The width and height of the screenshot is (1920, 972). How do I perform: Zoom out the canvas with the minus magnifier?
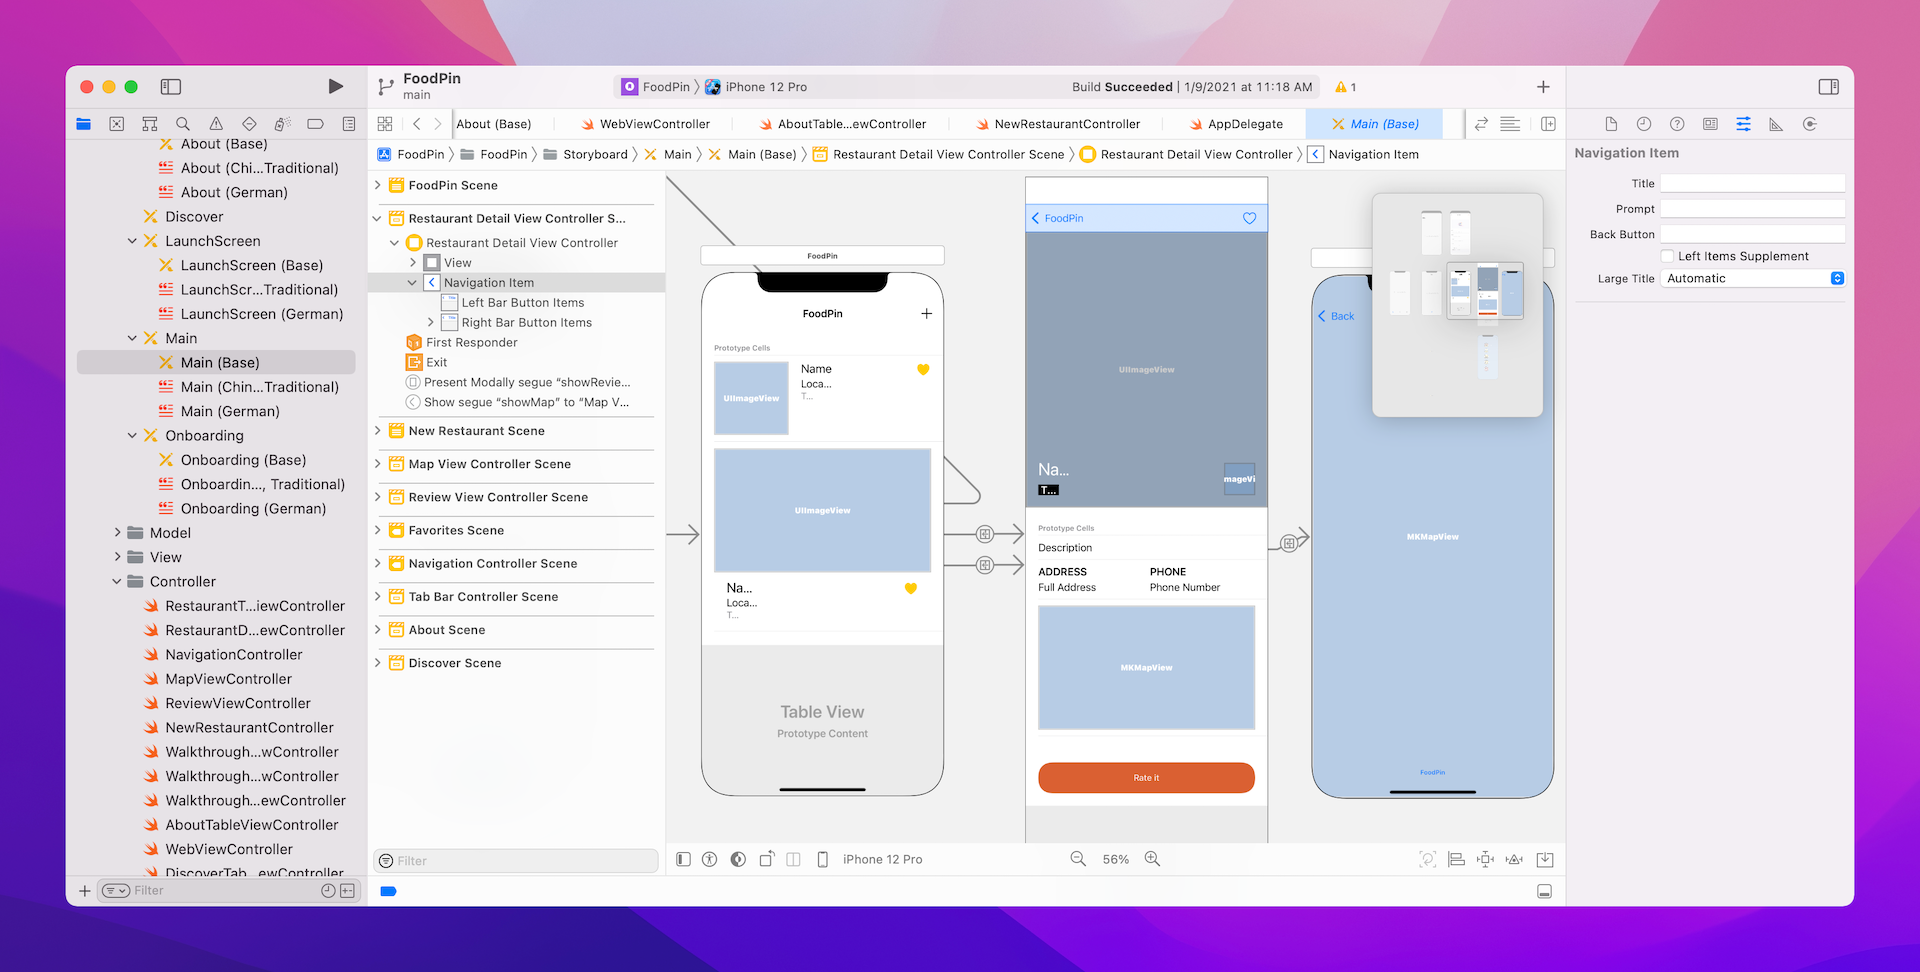1078,858
